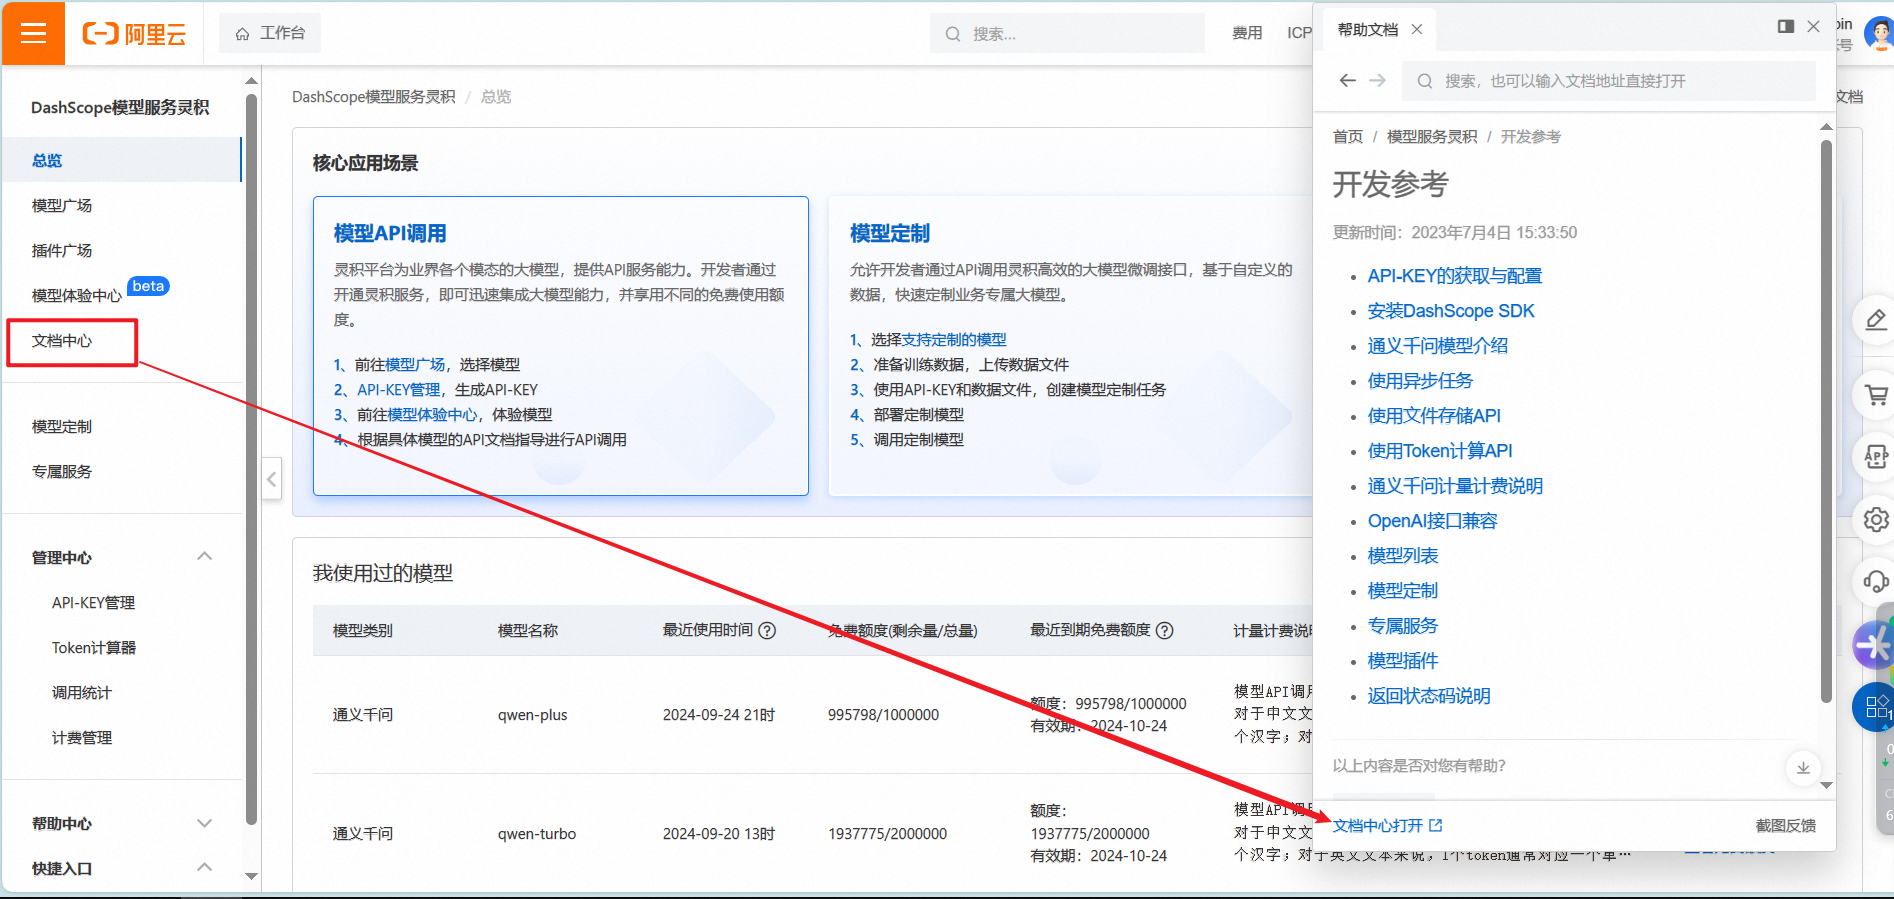Screen dimensions: 1894x899
Task: Open 安装DashScope SDK doc link
Action: [x=1450, y=311]
